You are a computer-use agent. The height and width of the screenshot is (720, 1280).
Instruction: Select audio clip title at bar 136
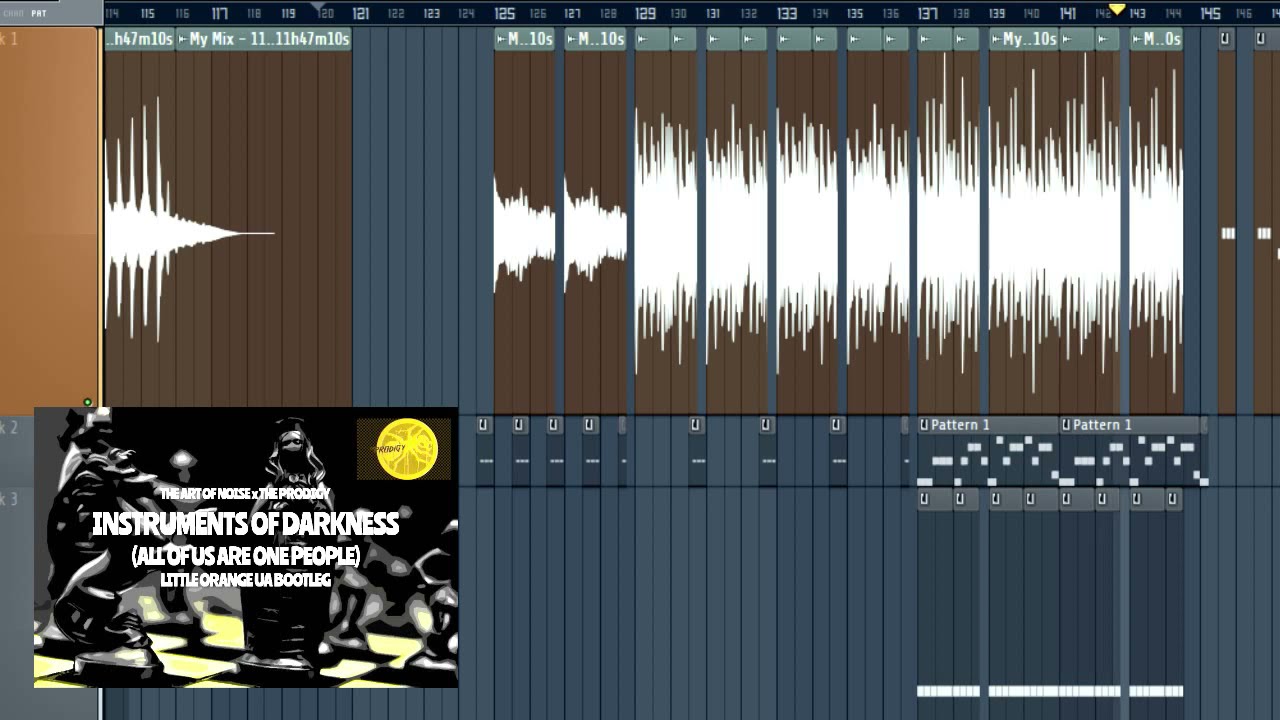895,39
